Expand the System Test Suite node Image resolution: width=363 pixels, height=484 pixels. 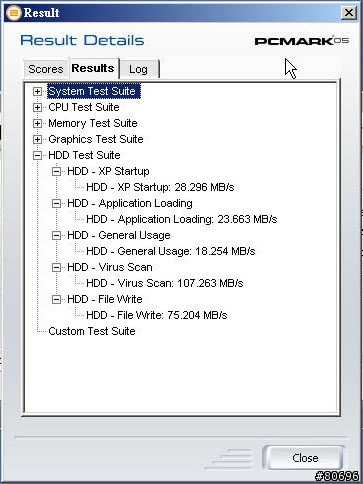37,91
